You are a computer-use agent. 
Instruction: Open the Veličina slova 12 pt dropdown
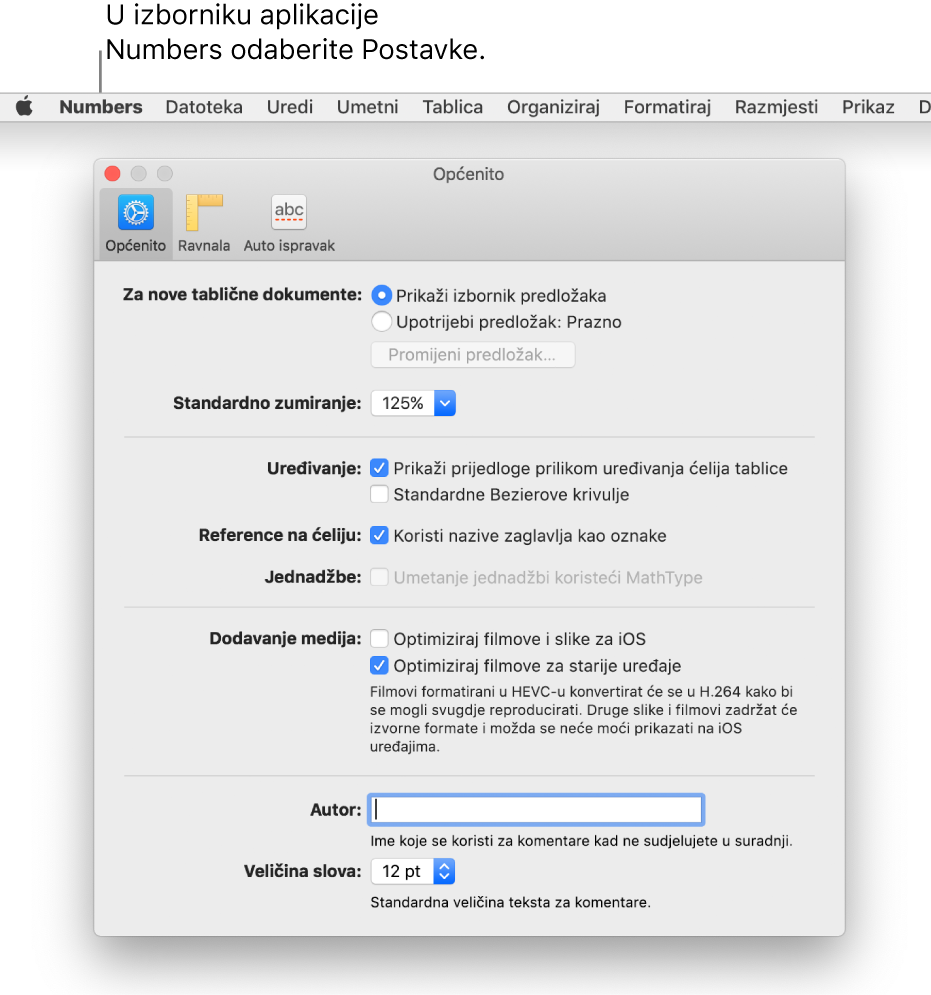pos(414,871)
